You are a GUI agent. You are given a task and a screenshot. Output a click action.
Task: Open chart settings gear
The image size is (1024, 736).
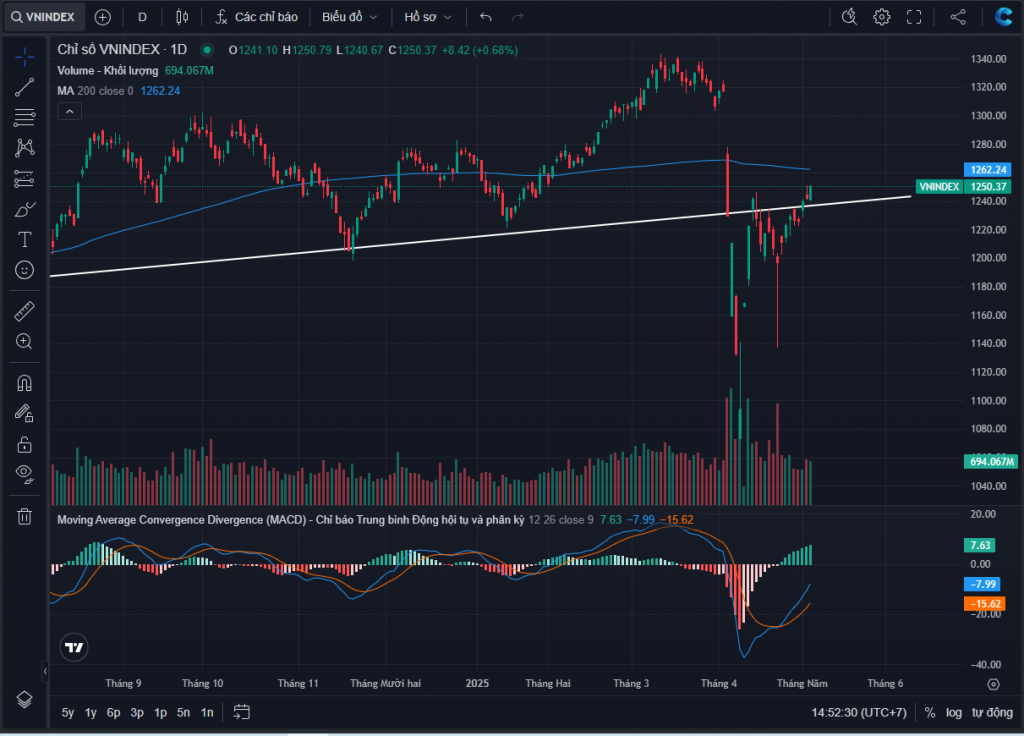coord(882,17)
